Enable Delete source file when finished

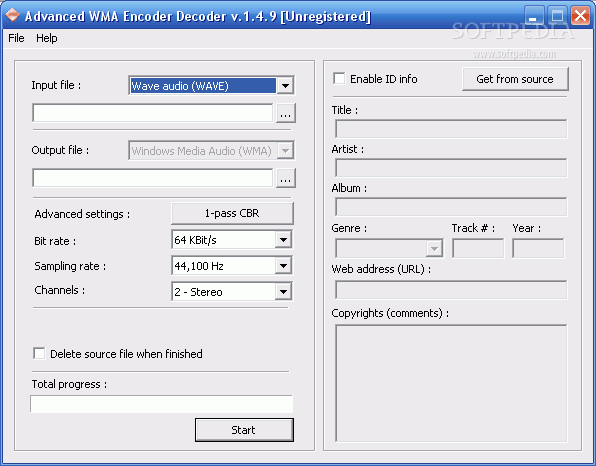39,353
